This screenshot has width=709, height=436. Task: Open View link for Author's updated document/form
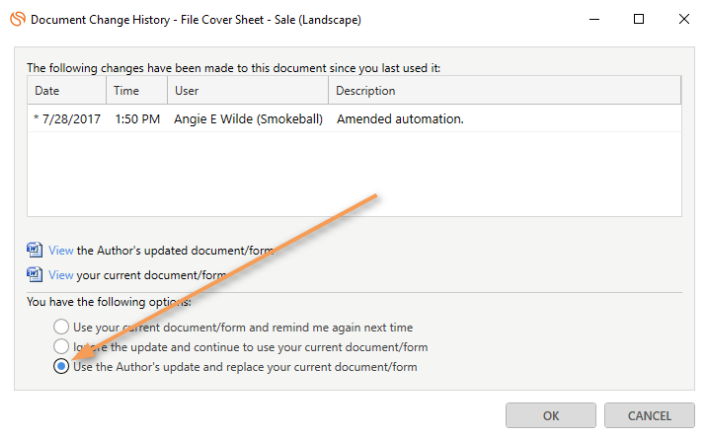pos(61,251)
